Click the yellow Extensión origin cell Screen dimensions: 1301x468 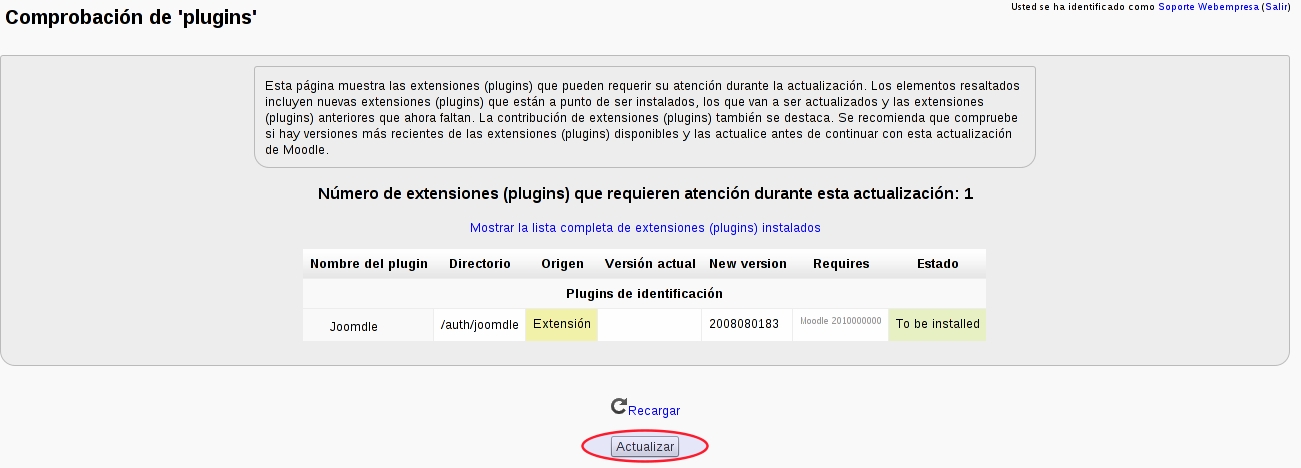[562, 324]
